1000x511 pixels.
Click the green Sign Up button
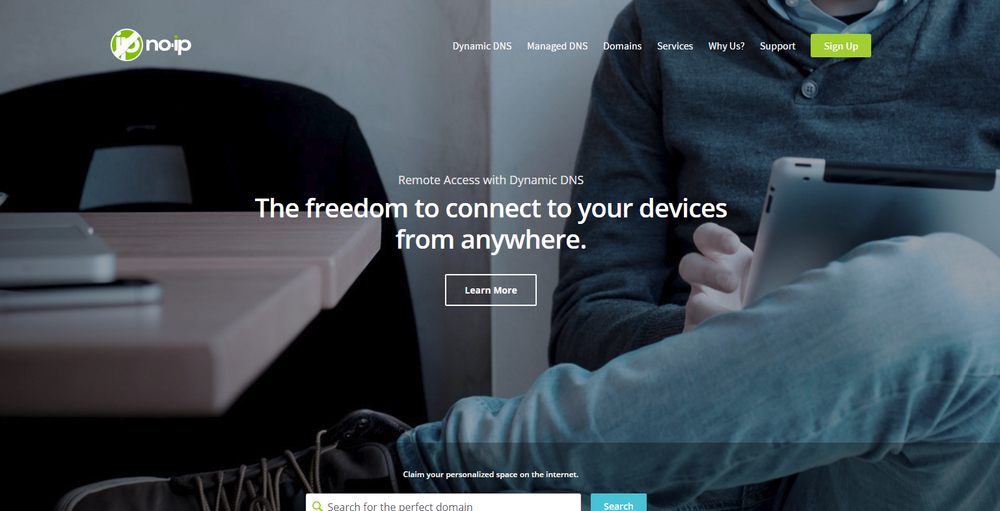[x=841, y=46]
